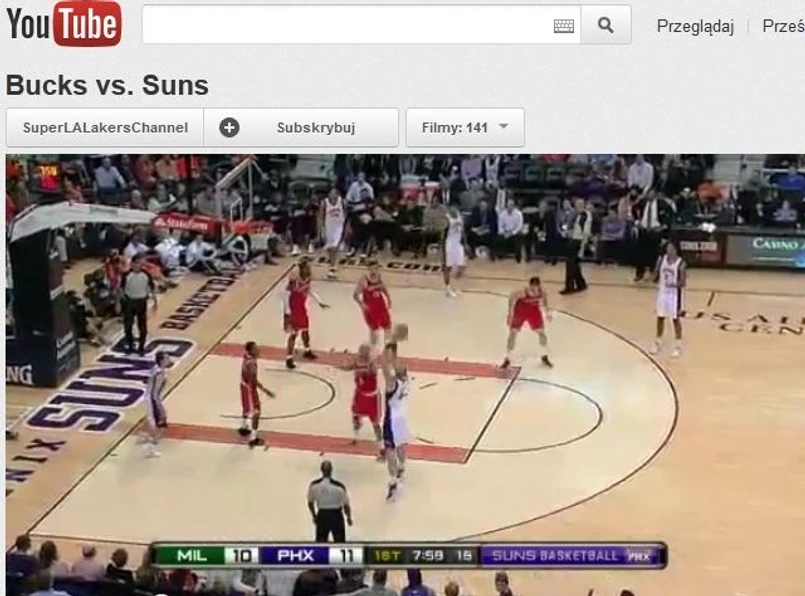Click the YouTube logo

pos(64,24)
